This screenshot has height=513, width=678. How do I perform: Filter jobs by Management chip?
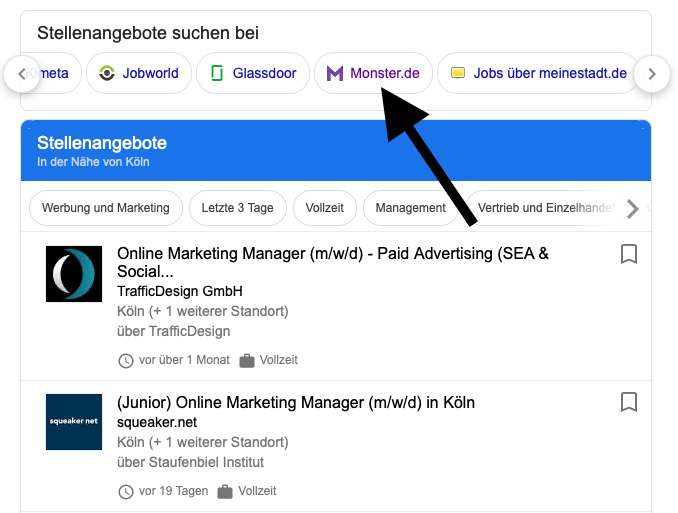click(410, 208)
